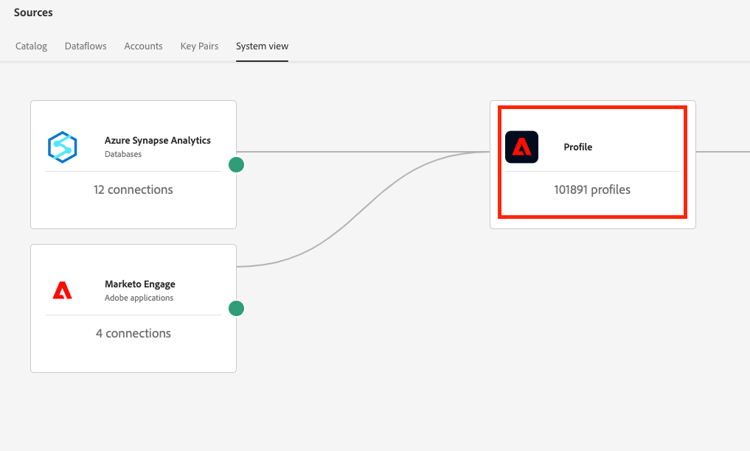Image resolution: width=750 pixels, height=451 pixels.
Task: Click the line exiting the Profile card
Action: click(x=722, y=152)
